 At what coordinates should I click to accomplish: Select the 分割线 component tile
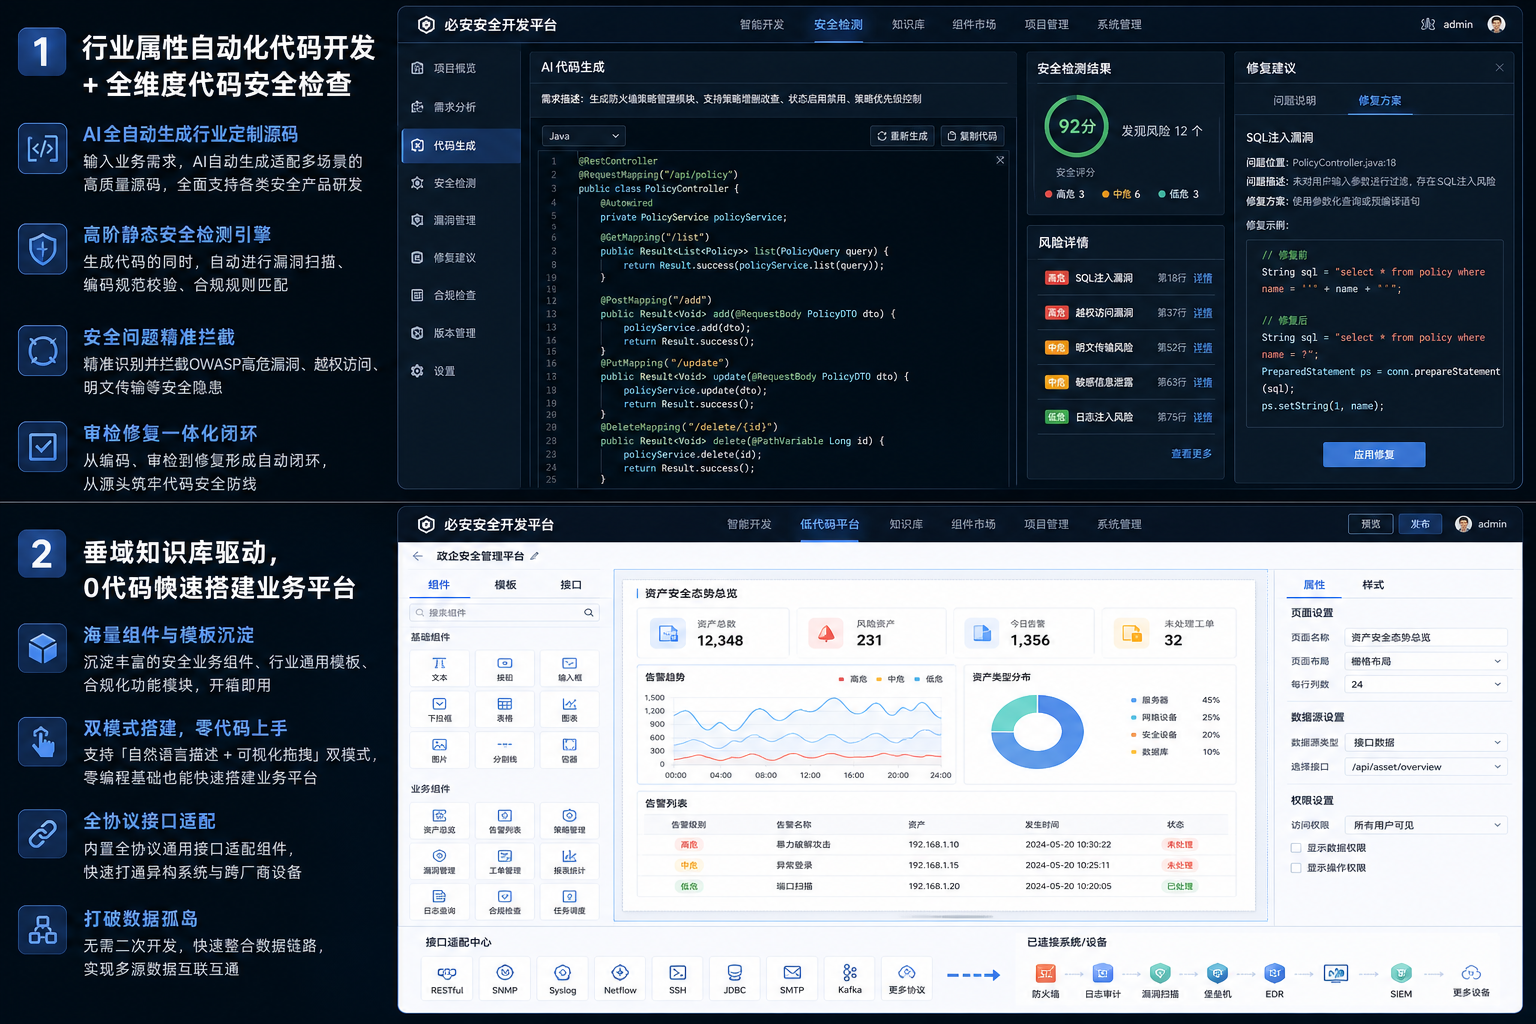(x=504, y=750)
